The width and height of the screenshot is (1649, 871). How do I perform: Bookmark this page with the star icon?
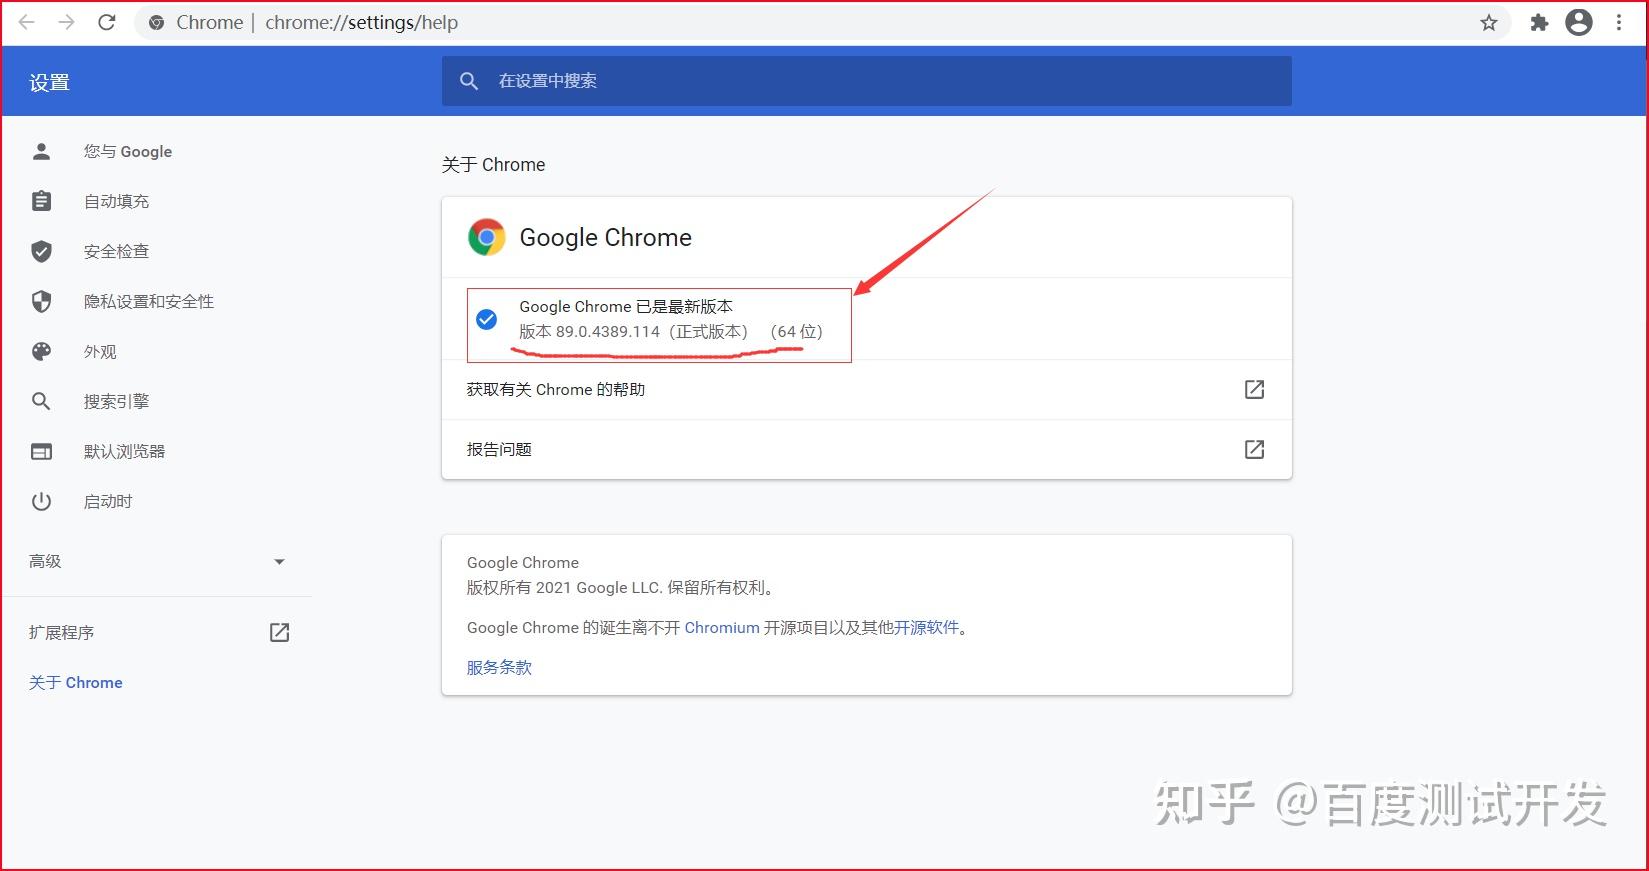pos(1488,22)
